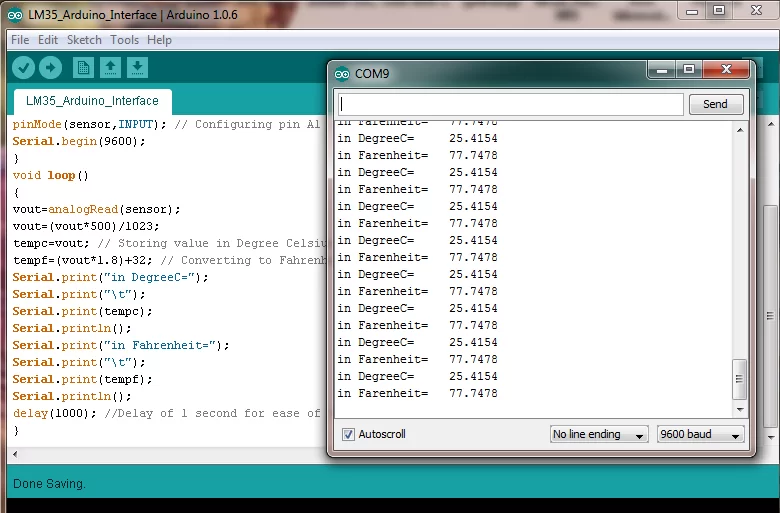780x513 pixels.
Task: Open the 'No line ending' dropdown
Action: (596, 435)
